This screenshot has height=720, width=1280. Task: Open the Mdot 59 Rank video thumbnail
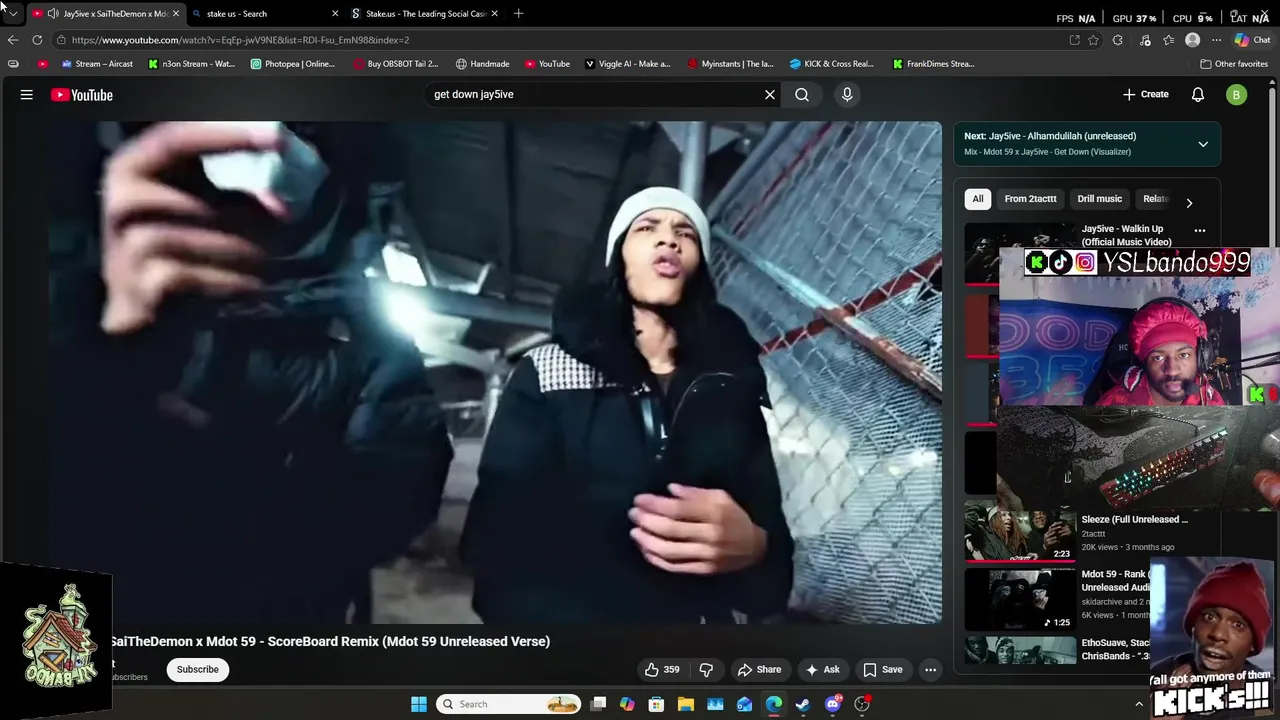point(1020,598)
